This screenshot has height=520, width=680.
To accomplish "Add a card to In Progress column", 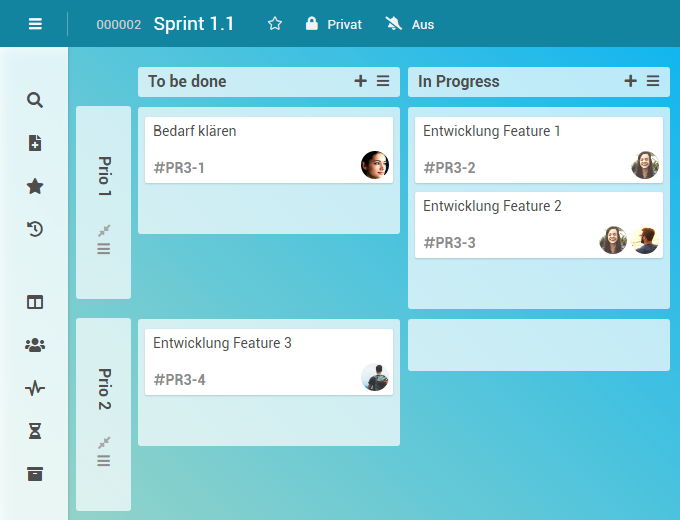I will (x=630, y=82).
